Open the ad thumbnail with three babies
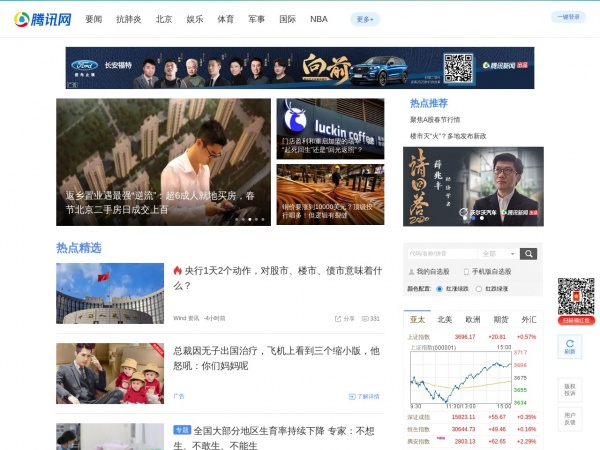600x450 pixels. pos(110,373)
